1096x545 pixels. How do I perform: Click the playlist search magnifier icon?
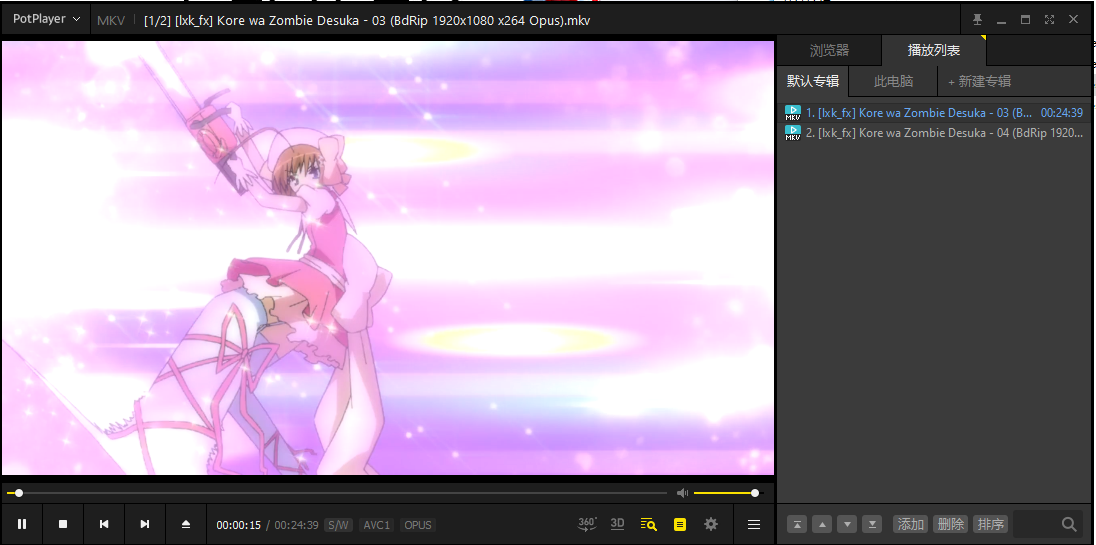(x=1069, y=524)
